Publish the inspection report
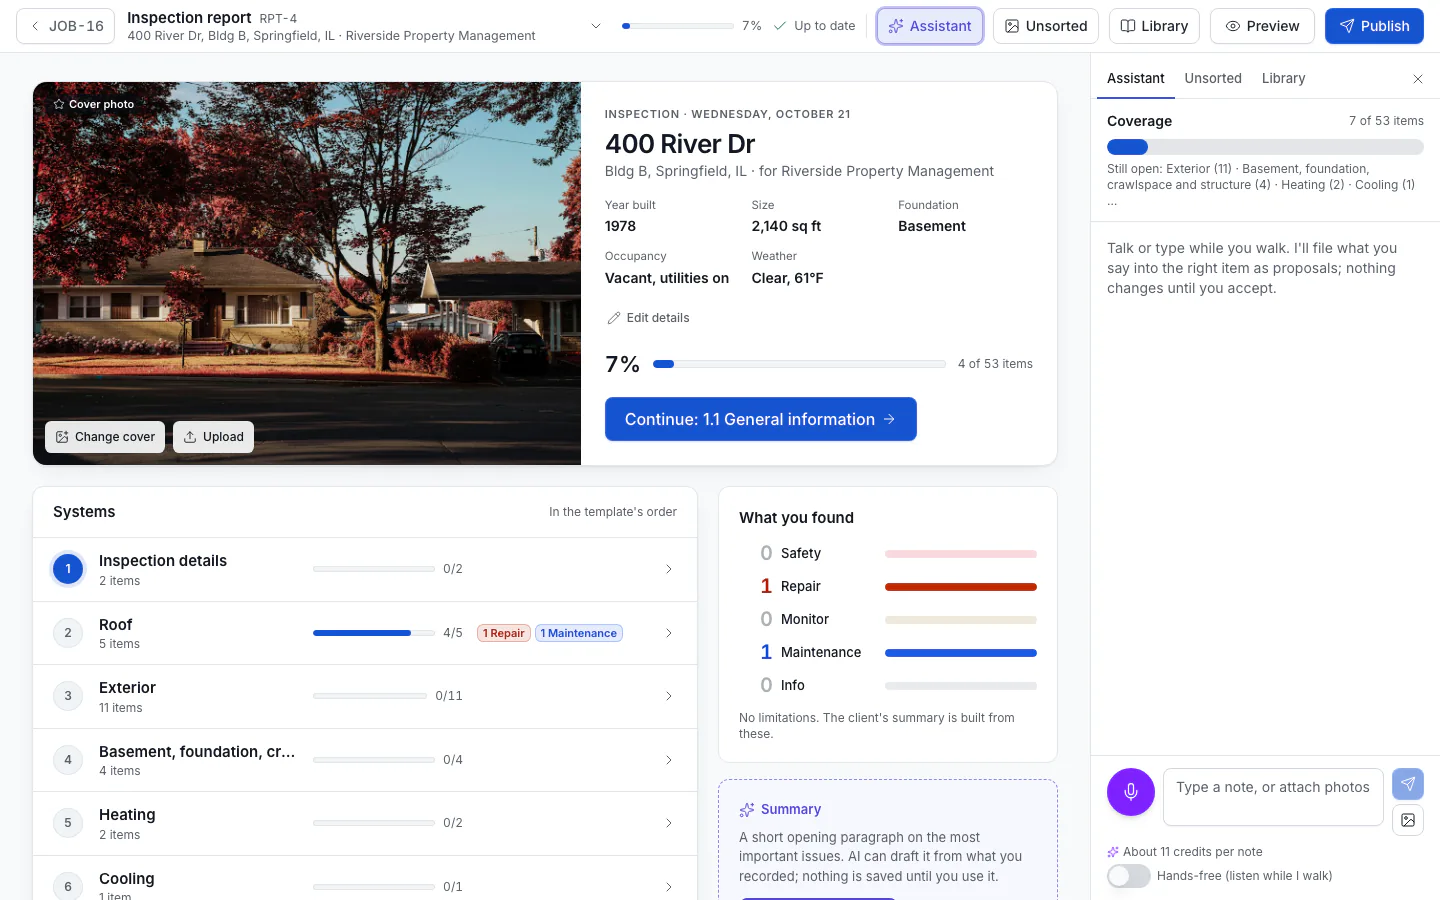 point(1374,26)
